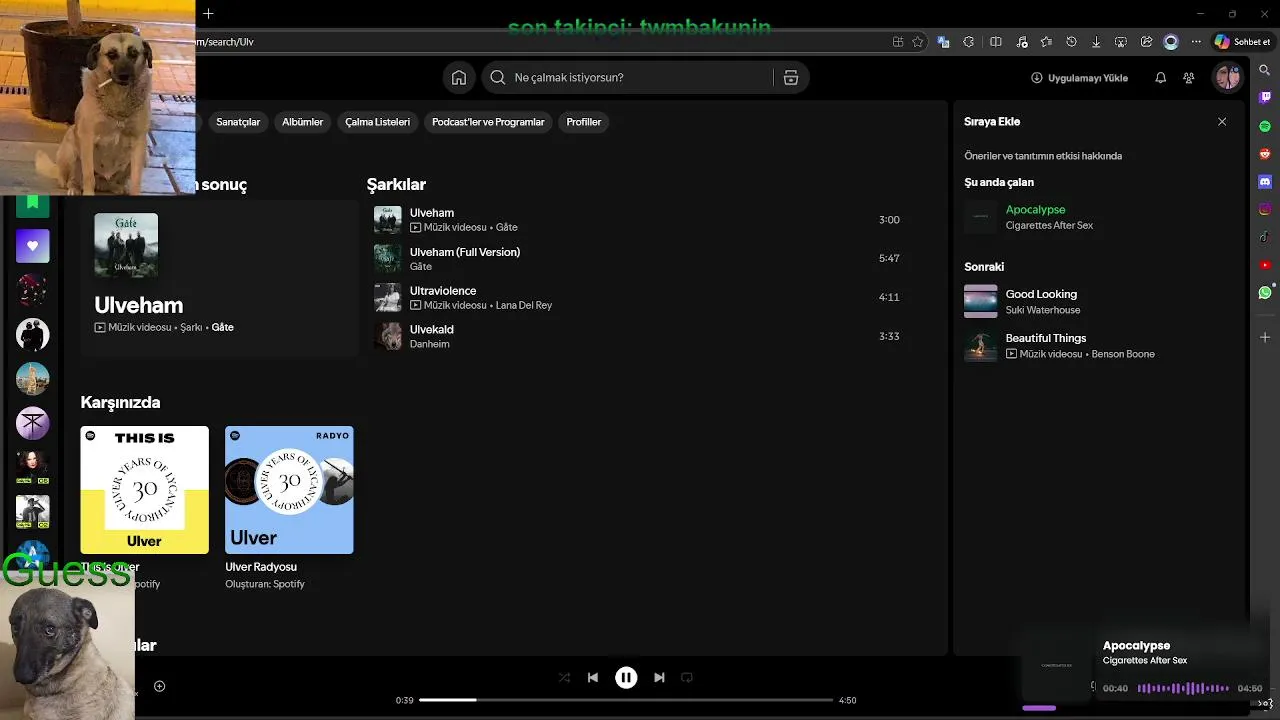1280x720 pixels.
Task: Select Good Looking in the queue
Action: pos(1041,294)
